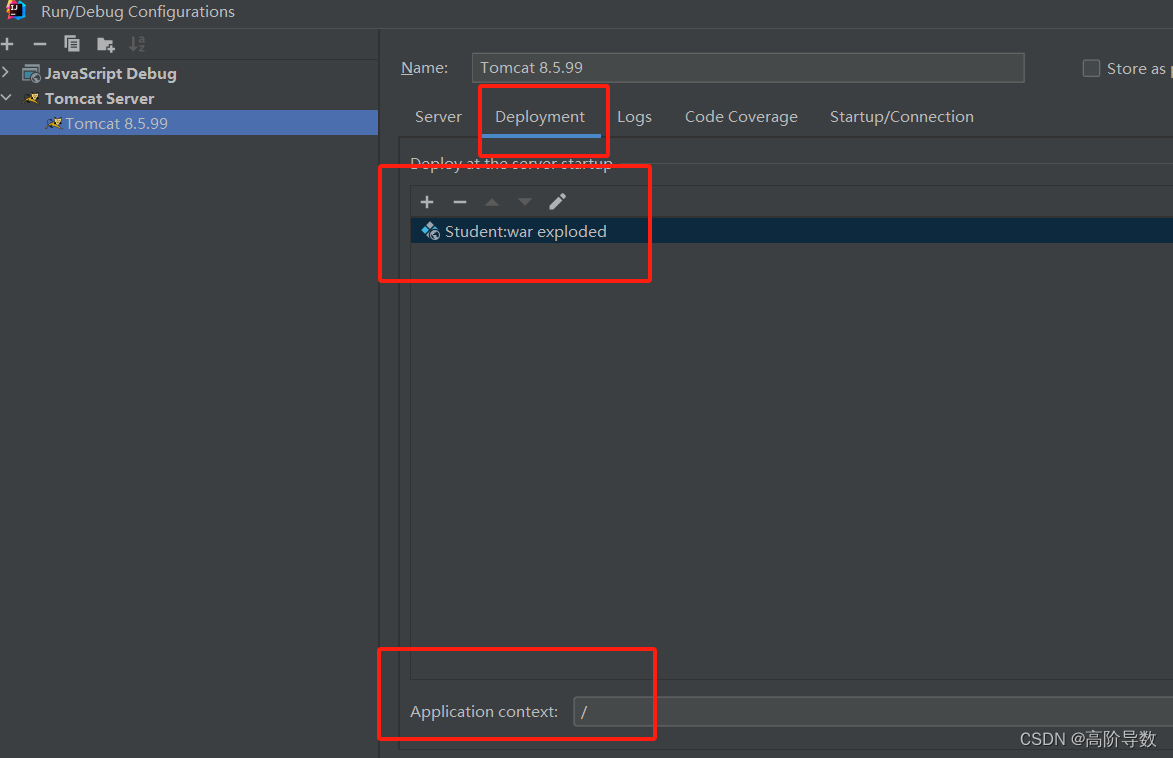Image resolution: width=1173 pixels, height=758 pixels.
Task: Select the Student:war exploded artifact row
Action: tap(791, 231)
